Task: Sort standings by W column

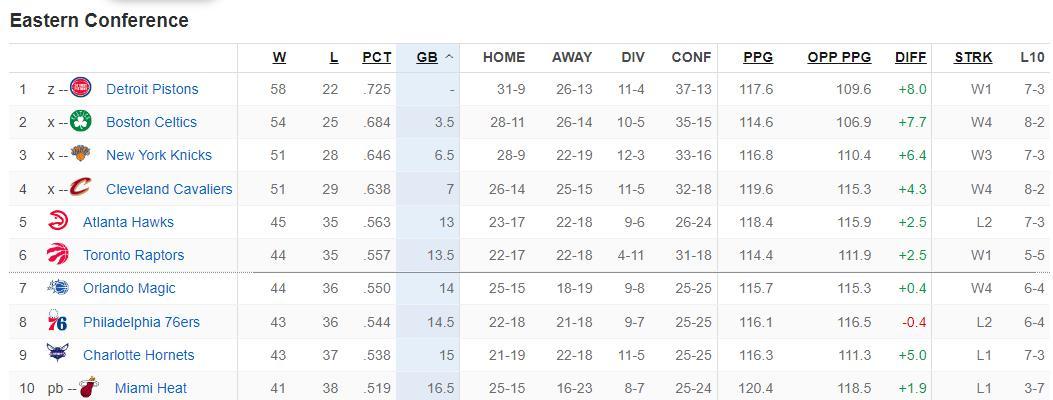Action: 279,57
